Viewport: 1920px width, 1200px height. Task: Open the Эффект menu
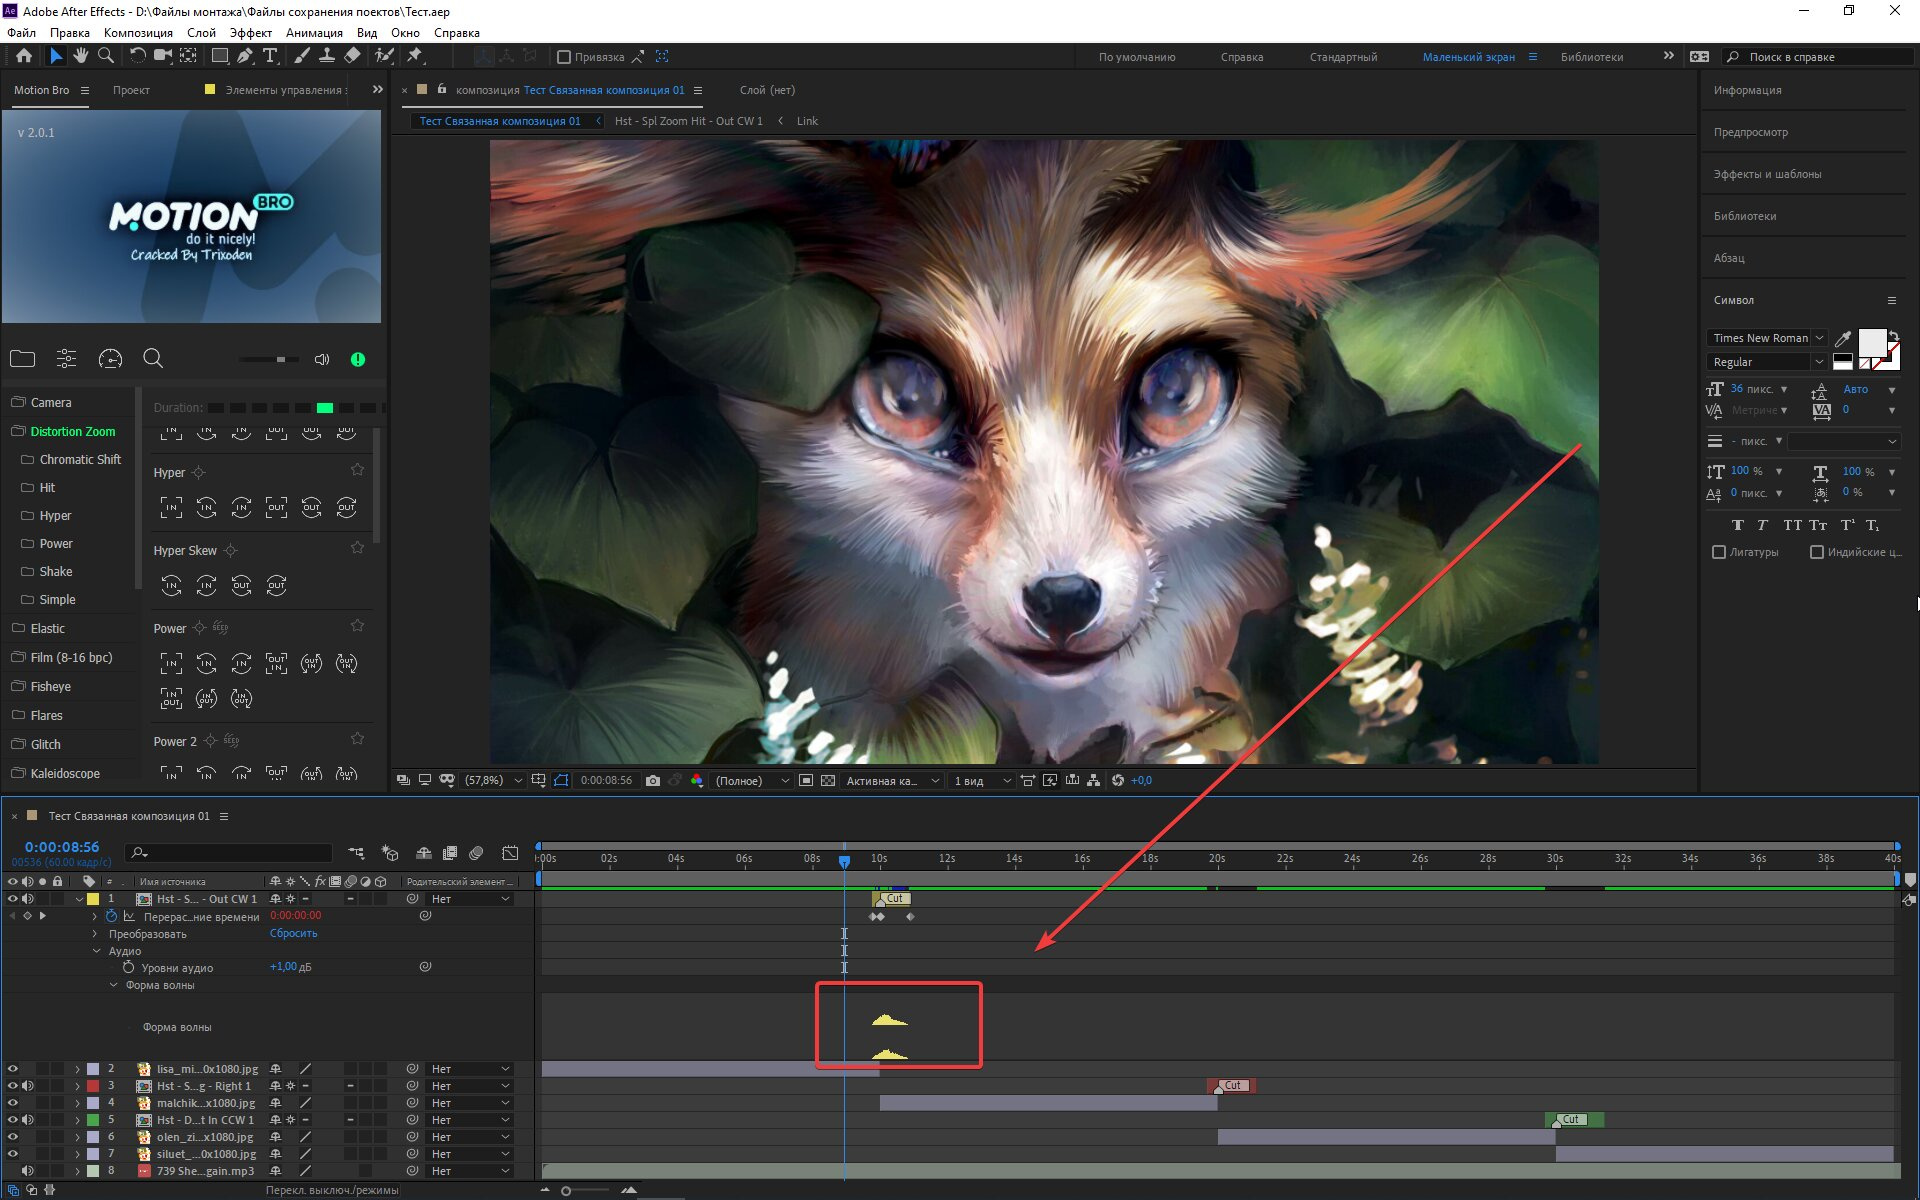coord(250,32)
